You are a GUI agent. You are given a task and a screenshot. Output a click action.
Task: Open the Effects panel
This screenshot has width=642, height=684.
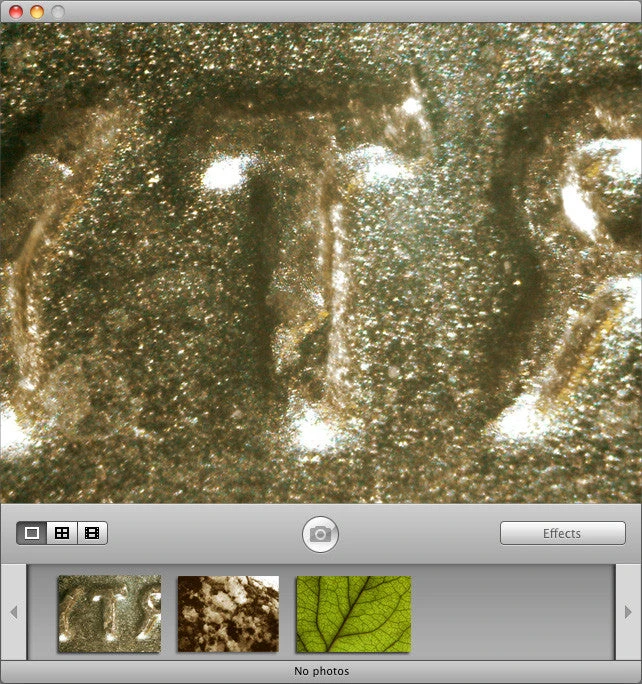point(562,533)
